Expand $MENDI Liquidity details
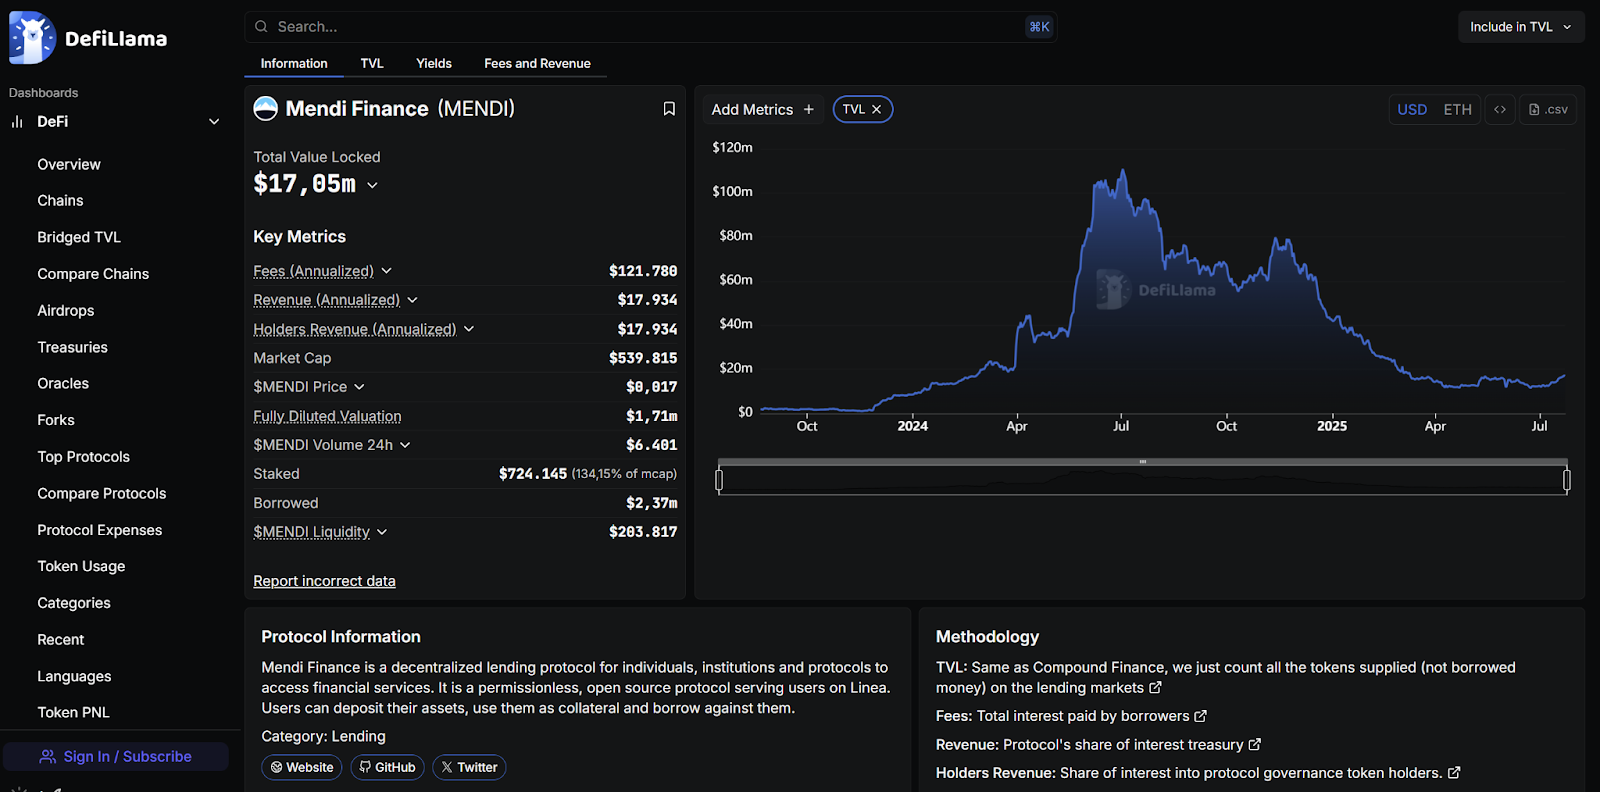The height and width of the screenshot is (792, 1600). click(382, 532)
